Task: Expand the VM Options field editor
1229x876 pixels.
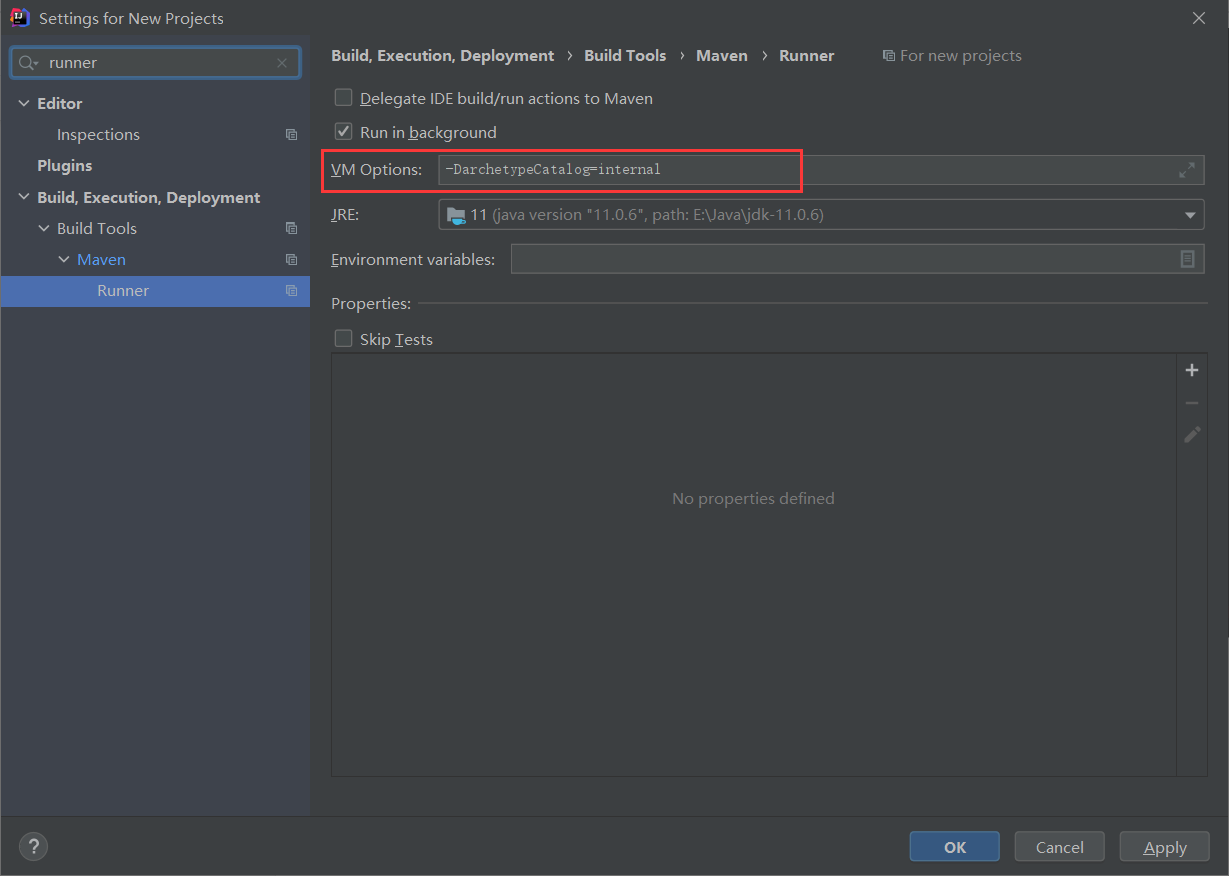Action: click(1187, 170)
